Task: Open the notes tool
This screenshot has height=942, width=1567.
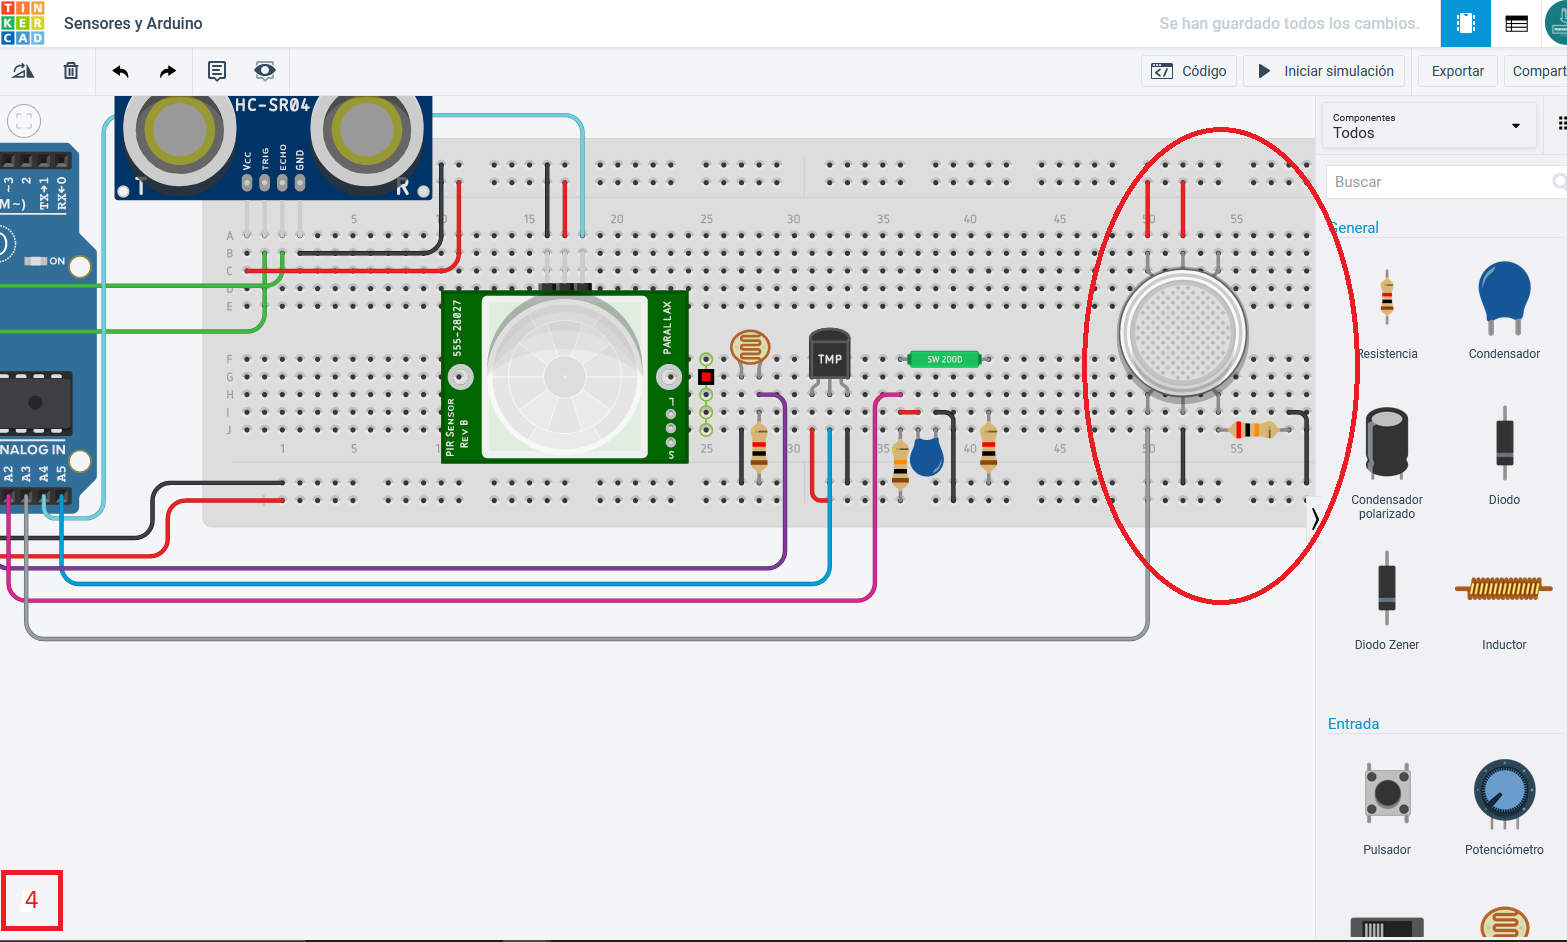Action: point(217,71)
